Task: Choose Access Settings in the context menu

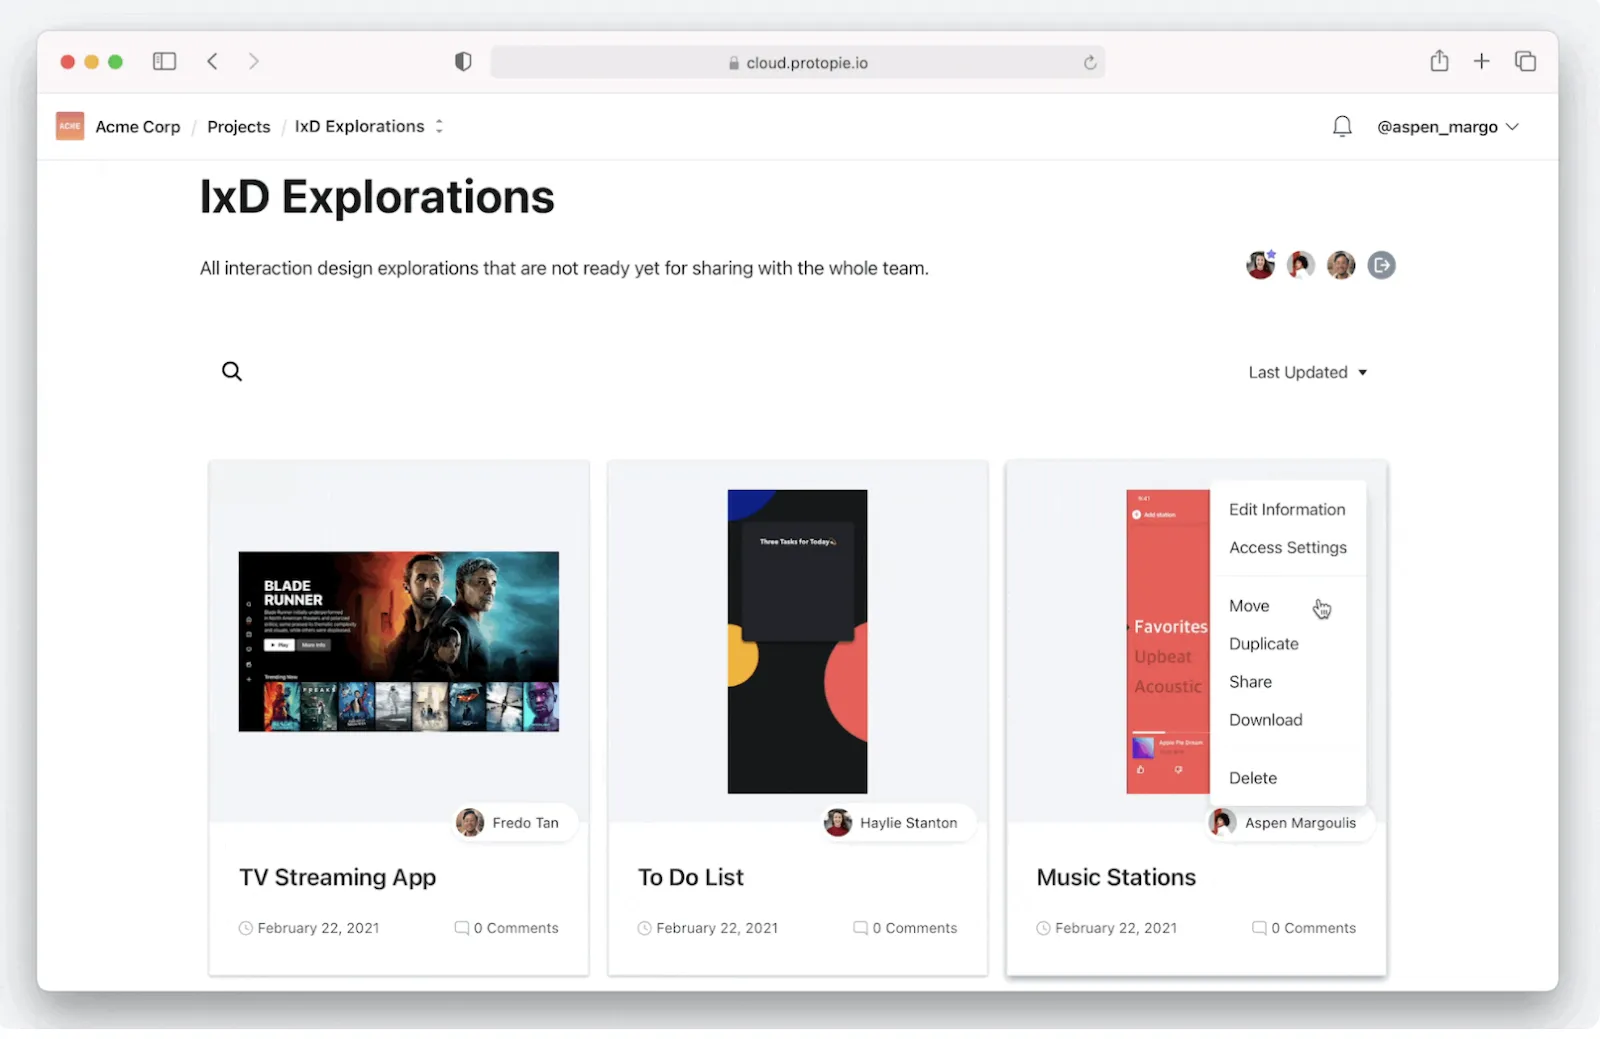Action: (x=1287, y=548)
